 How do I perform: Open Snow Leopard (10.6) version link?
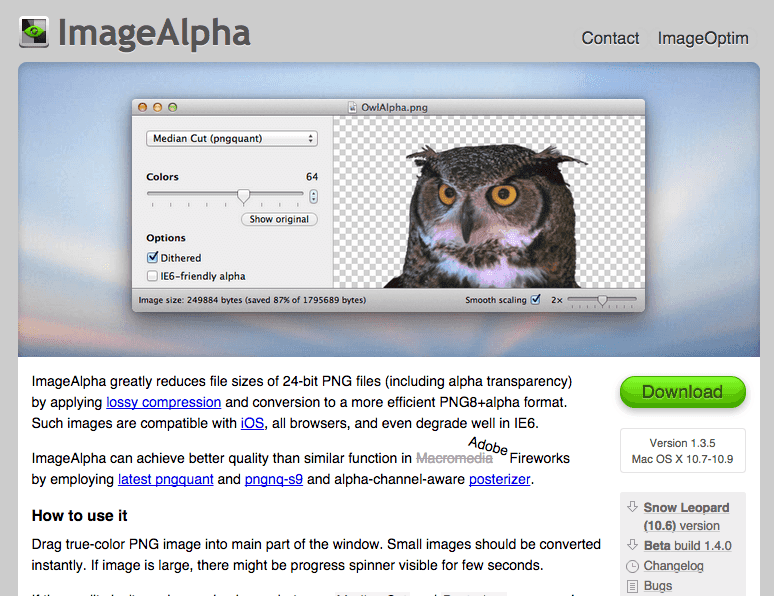tap(686, 517)
